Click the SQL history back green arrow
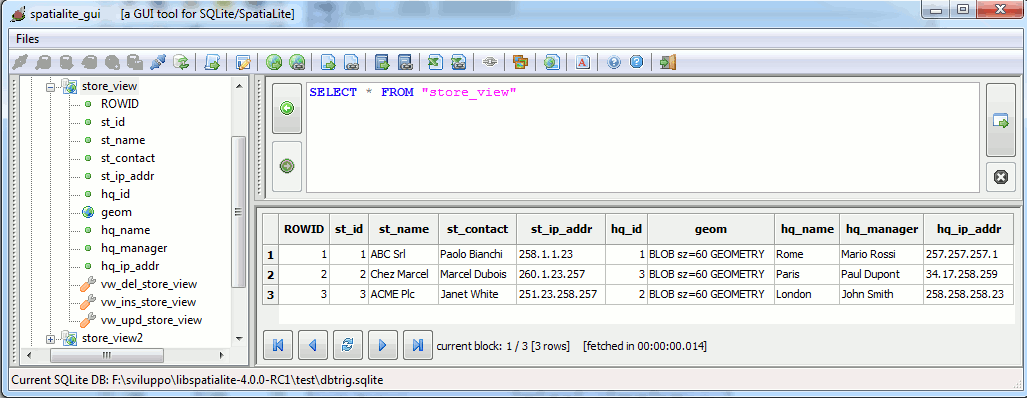The image size is (1027, 398). (287, 109)
